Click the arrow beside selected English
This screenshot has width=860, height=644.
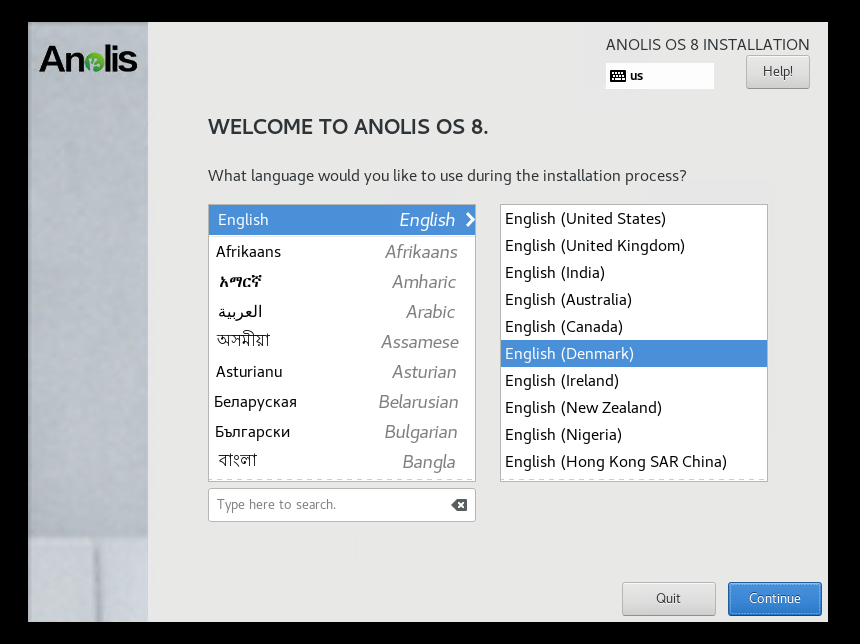pyautogui.click(x=469, y=220)
